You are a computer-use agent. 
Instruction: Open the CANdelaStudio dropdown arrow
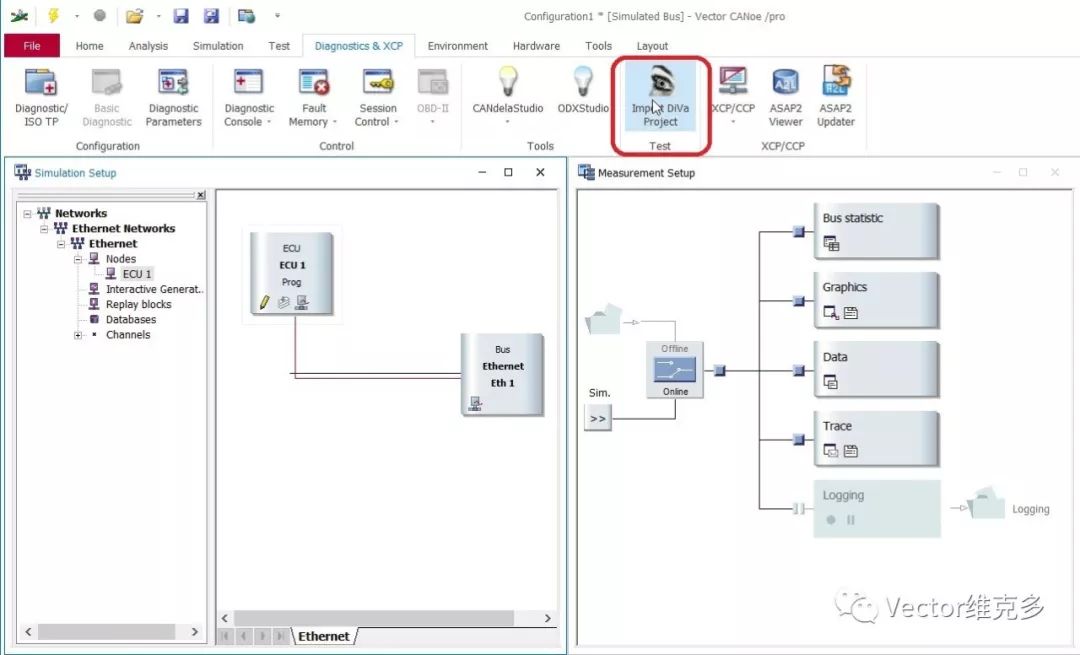click(x=508, y=123)
